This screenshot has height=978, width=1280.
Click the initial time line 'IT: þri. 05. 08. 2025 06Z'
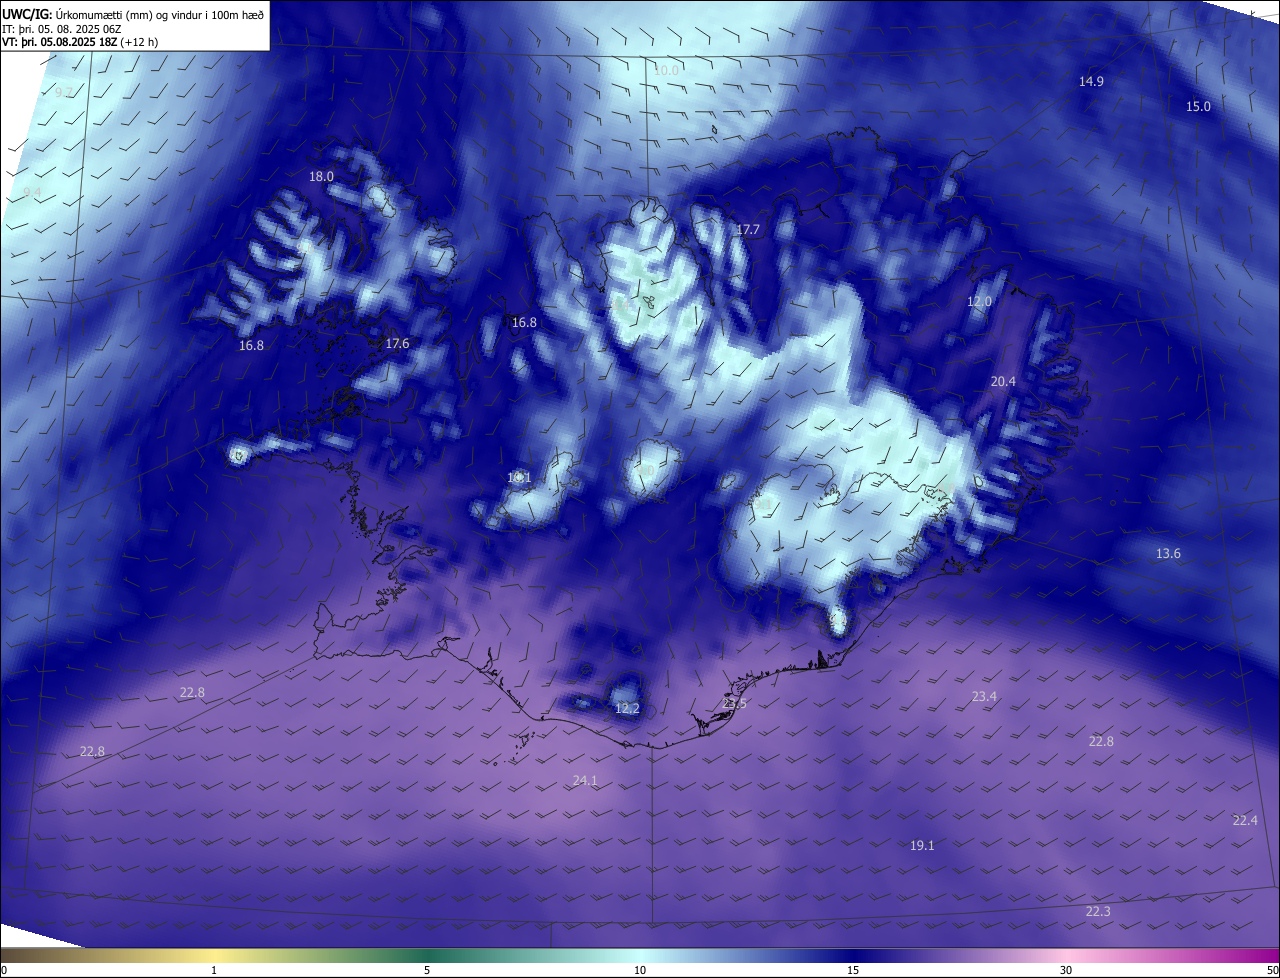(61, 28)
